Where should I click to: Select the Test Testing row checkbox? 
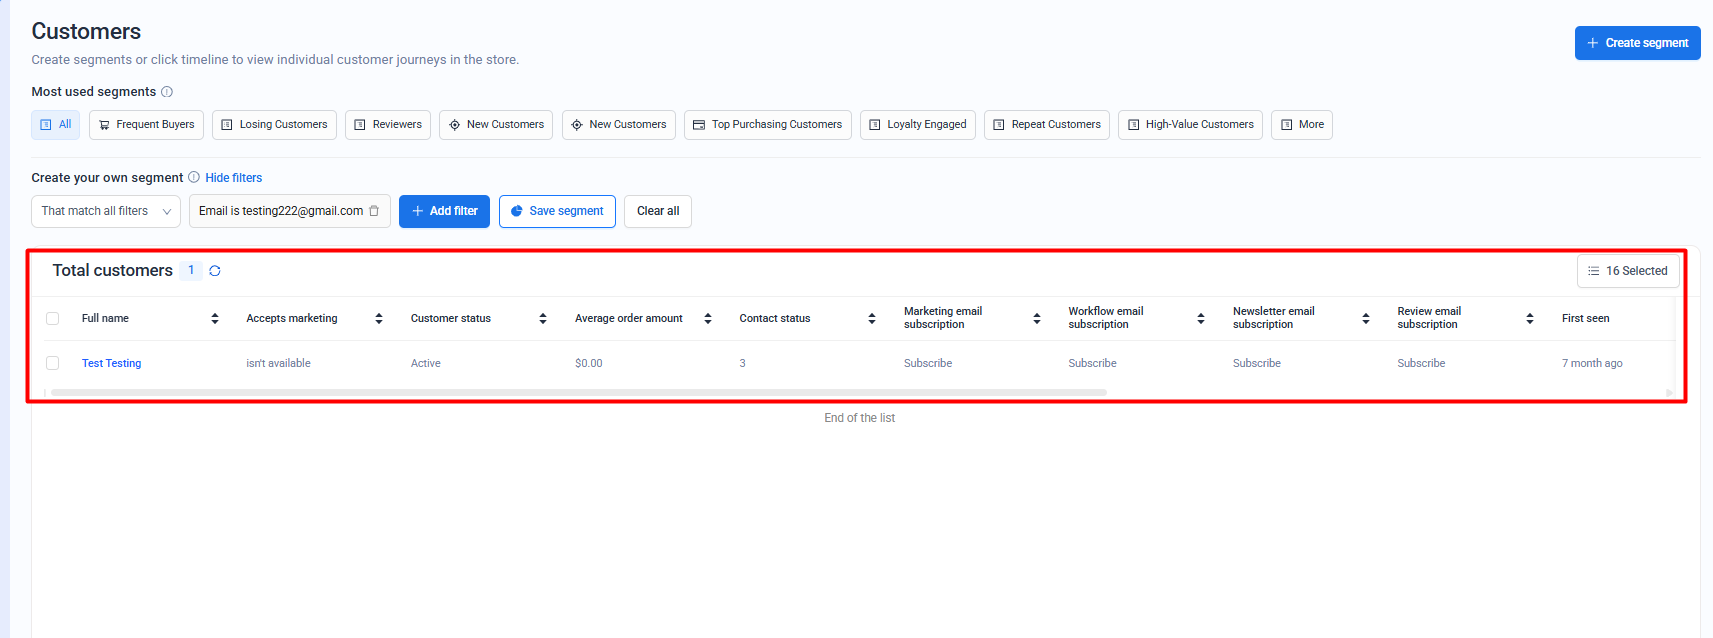point(53,363)
